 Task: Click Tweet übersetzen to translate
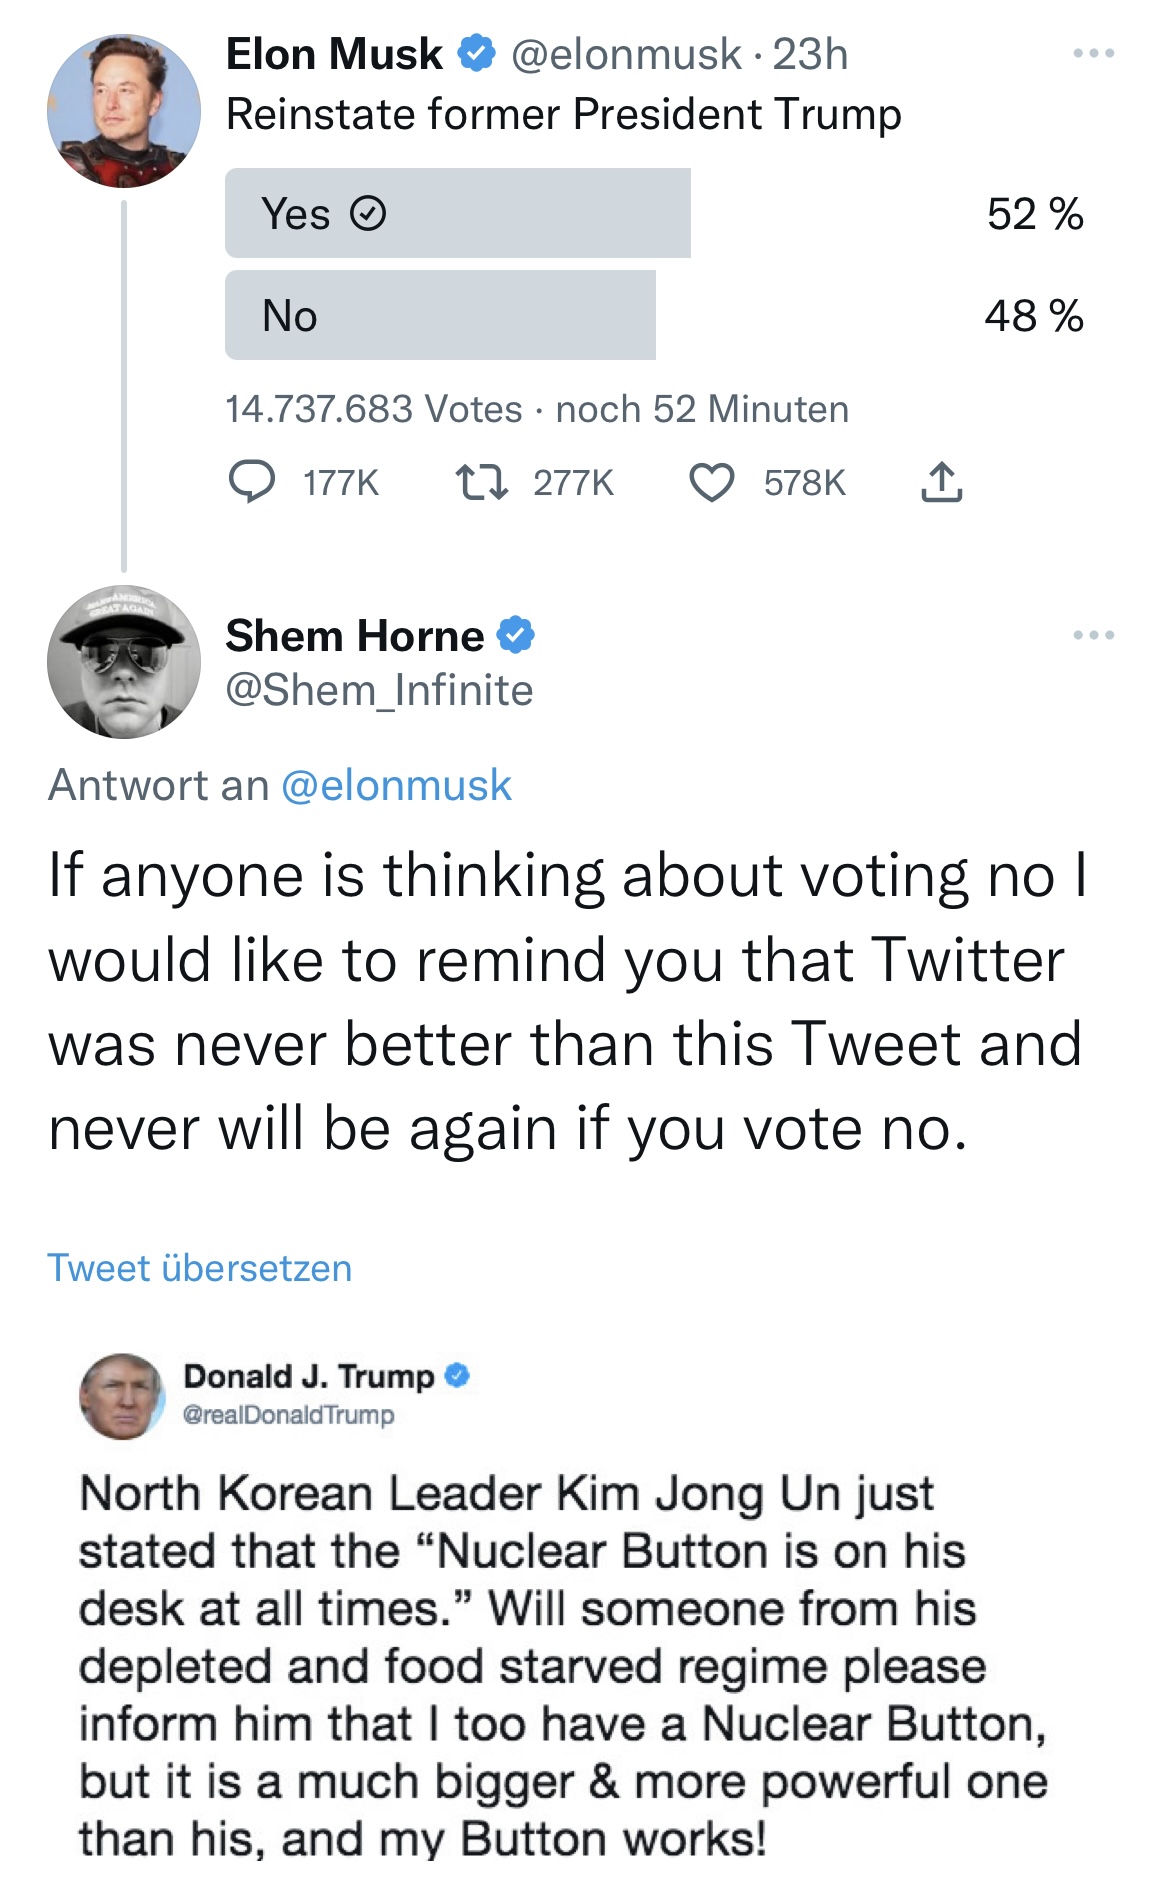click(200, 1268)
